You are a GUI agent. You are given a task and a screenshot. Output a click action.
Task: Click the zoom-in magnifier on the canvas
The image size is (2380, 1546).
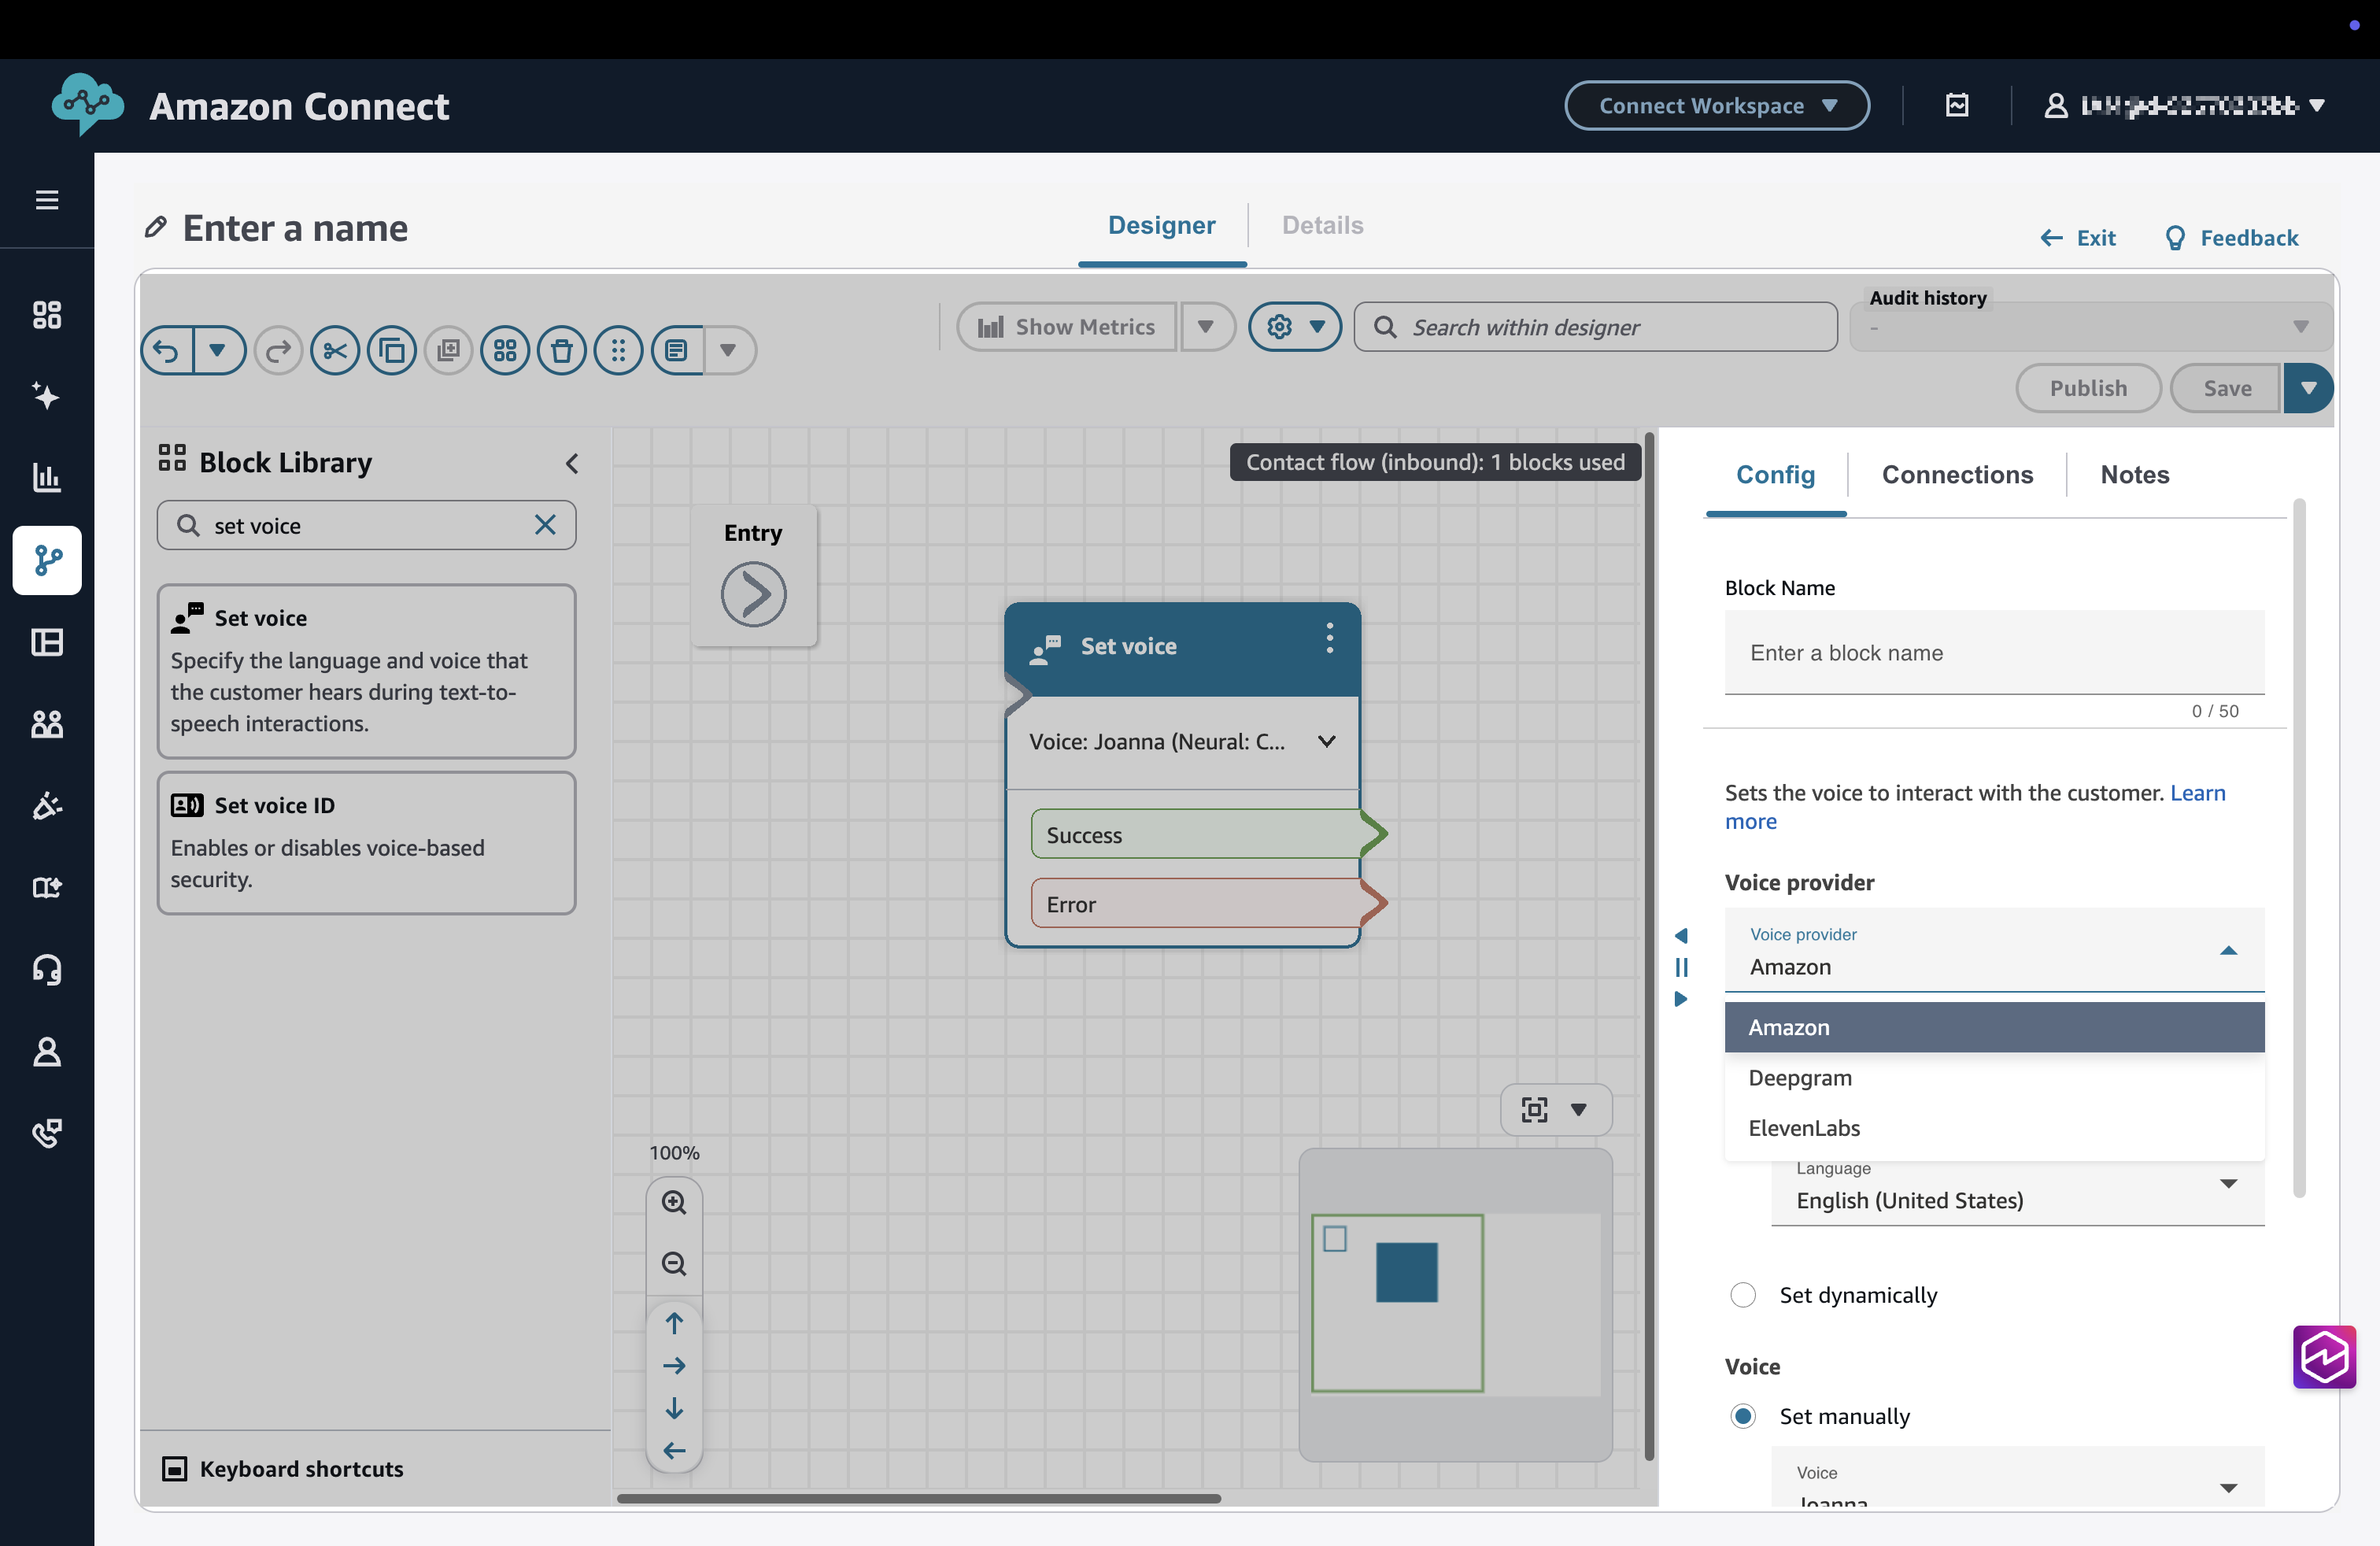pos(674,1202)
